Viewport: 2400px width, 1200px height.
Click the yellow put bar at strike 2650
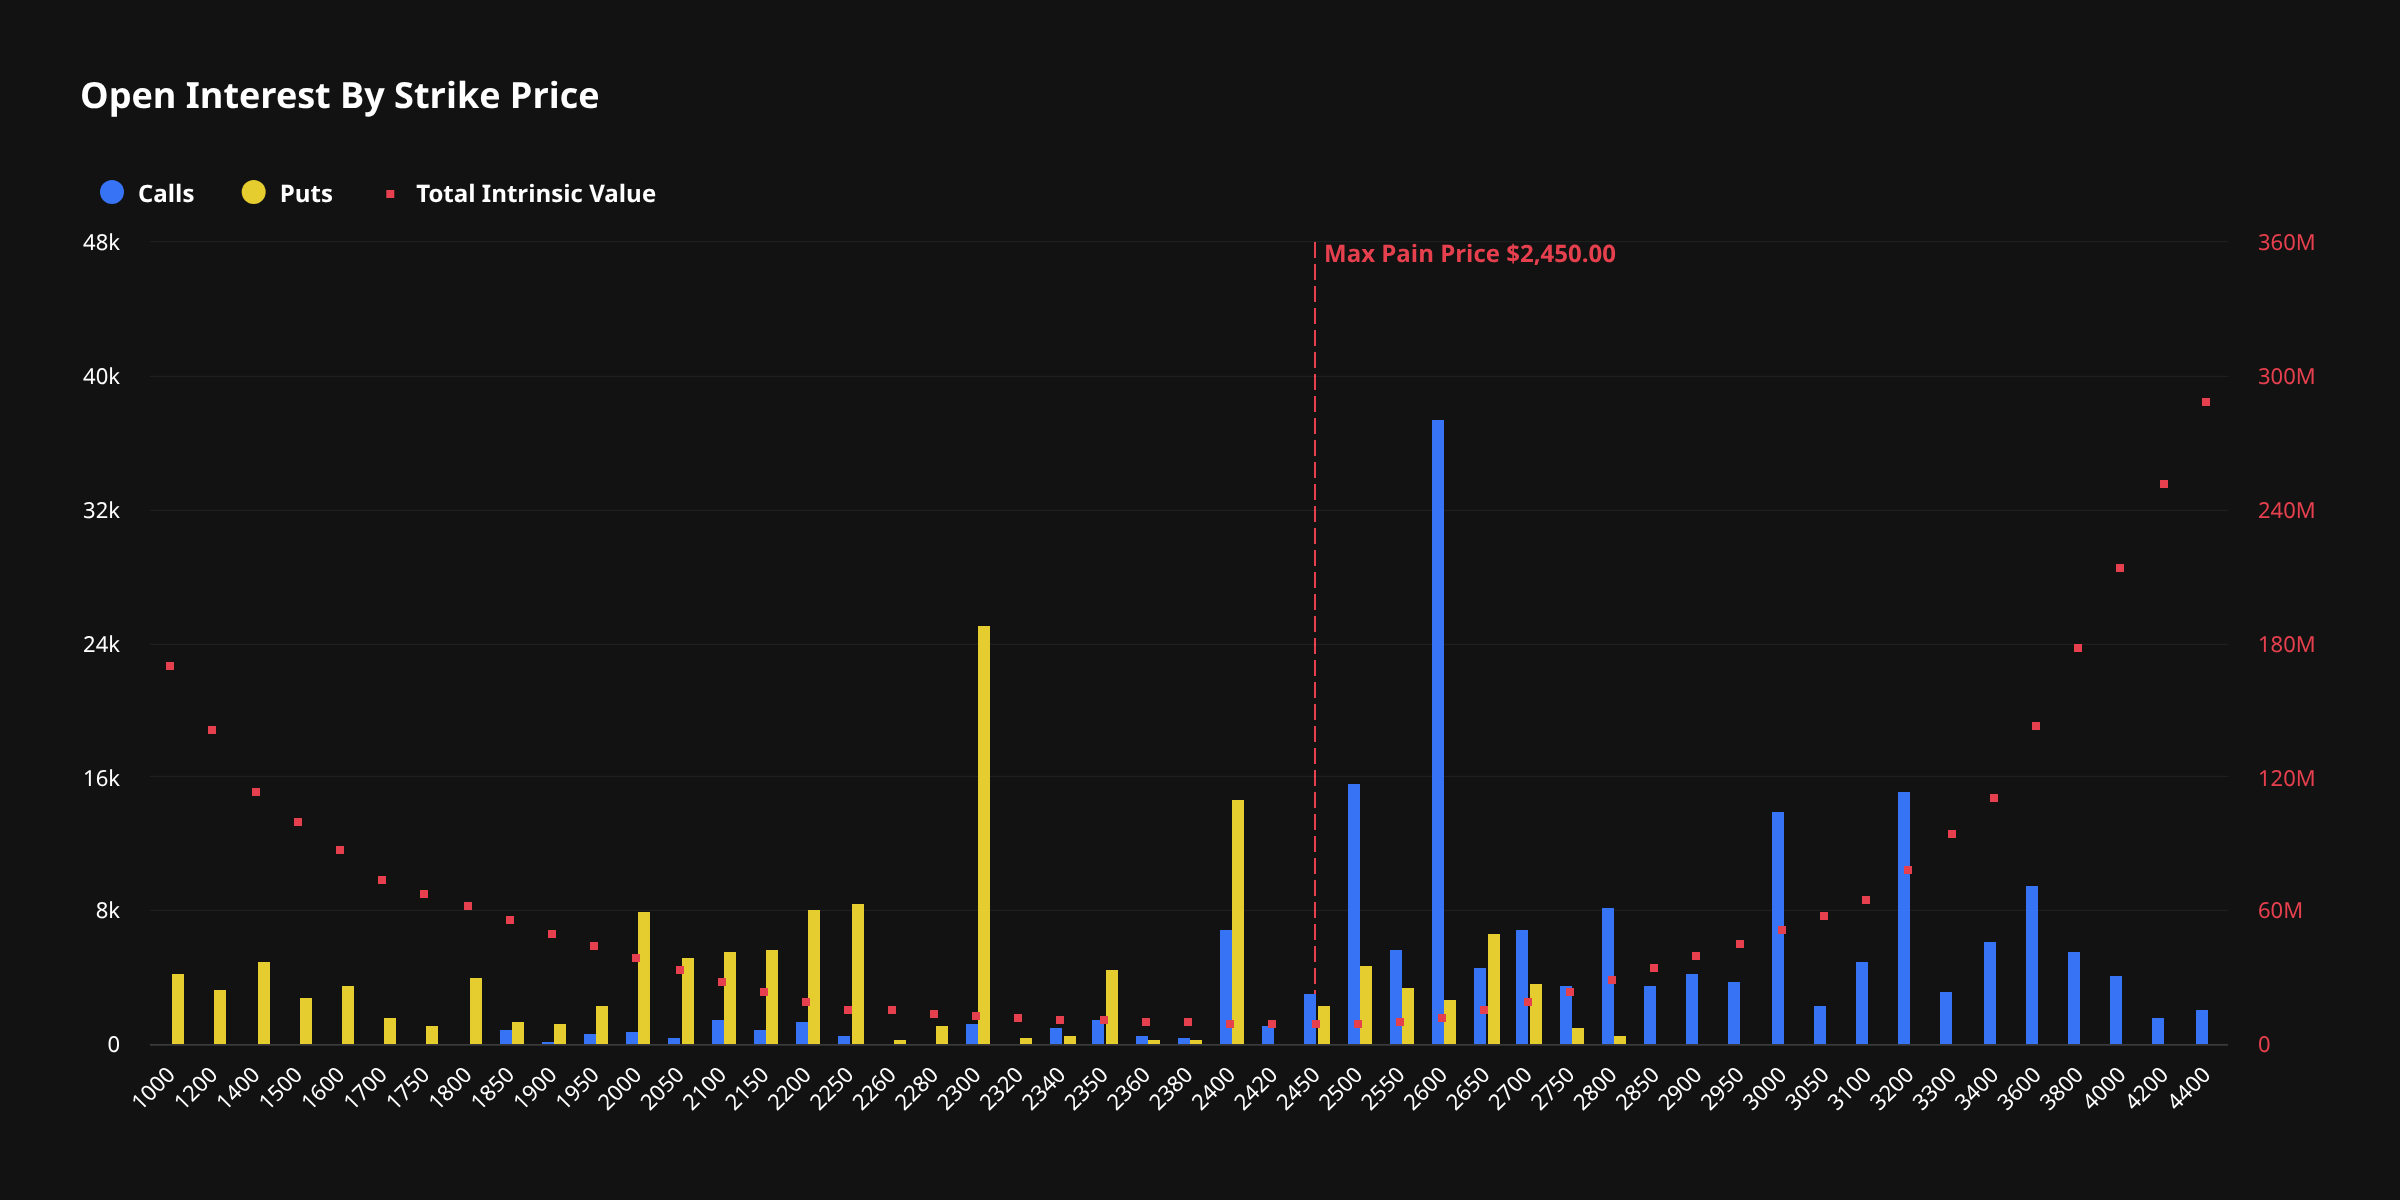pos(1494,989)
